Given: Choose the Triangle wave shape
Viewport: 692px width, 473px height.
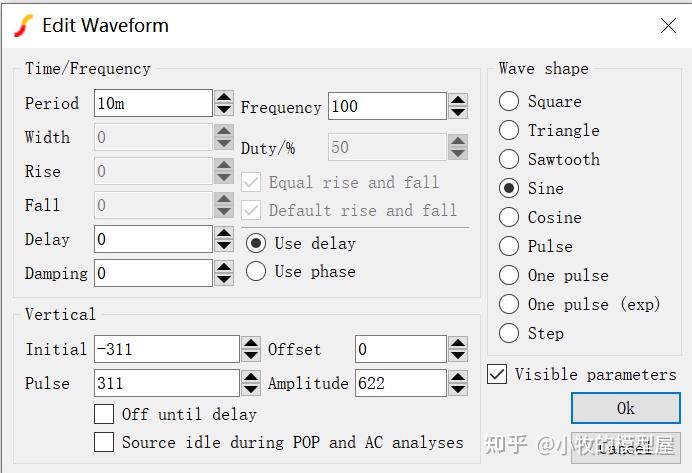Looking at the screenshot, I should pos(509,130).
